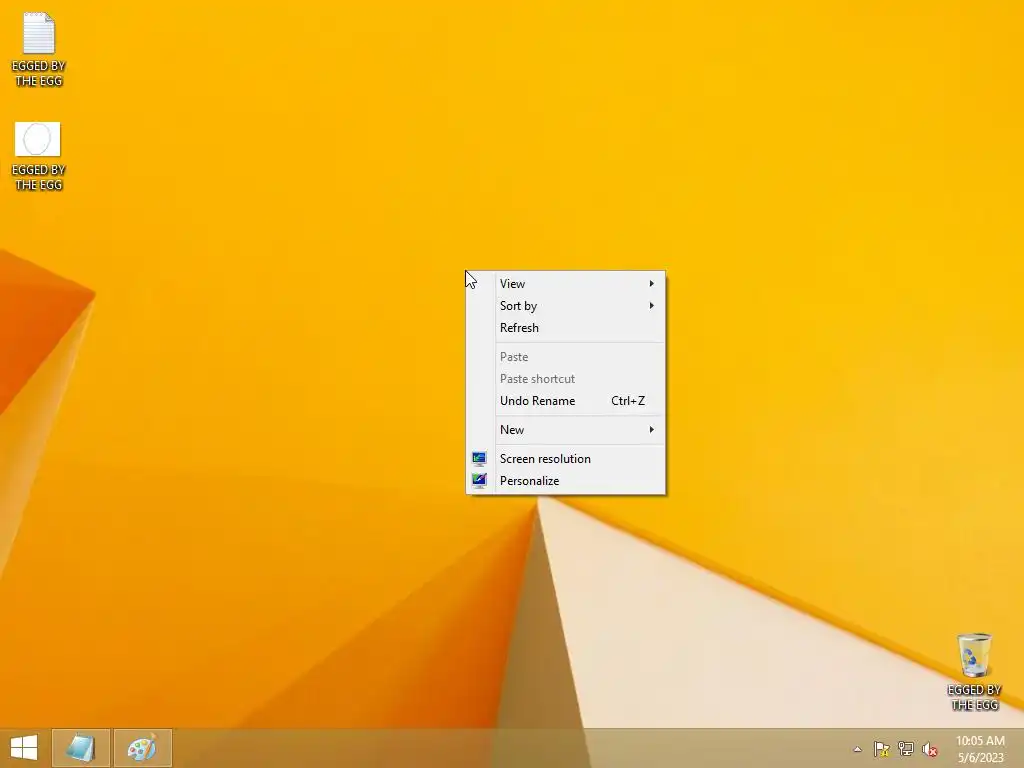Open Personalize from context menu
The height and width of the screenshot is (768, 1024).
click(566, 481)
